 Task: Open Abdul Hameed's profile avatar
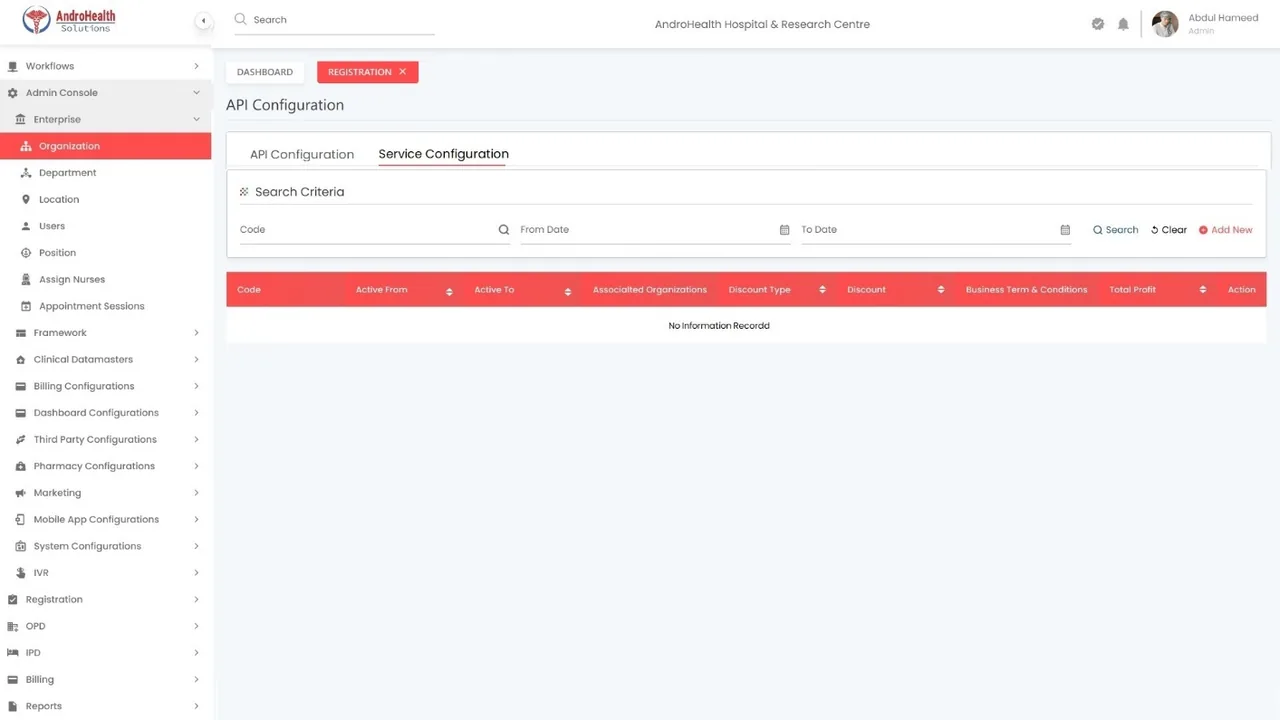1165,24
